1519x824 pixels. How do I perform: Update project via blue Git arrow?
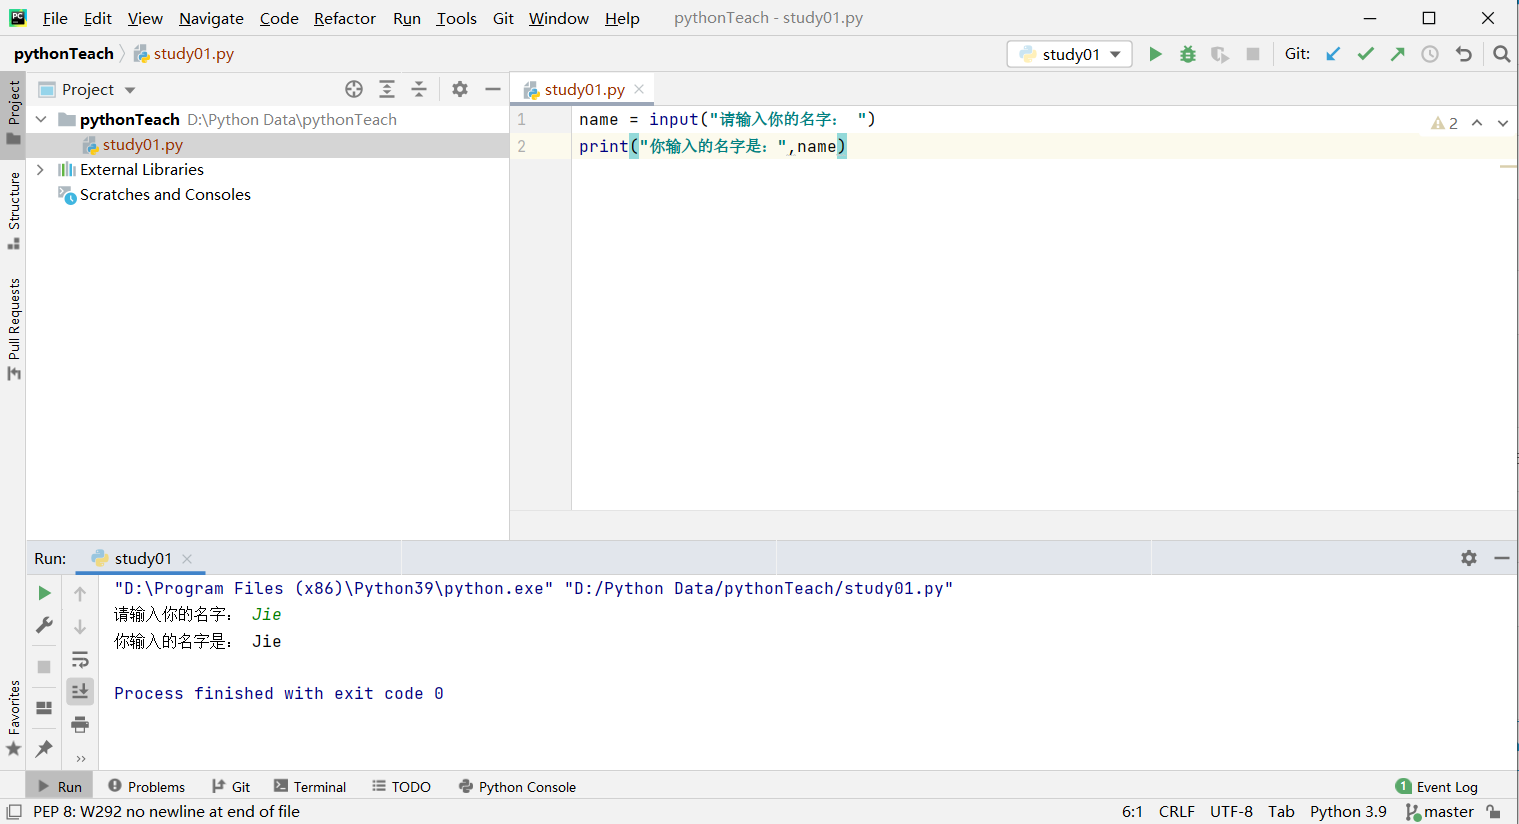(1333, 54)
